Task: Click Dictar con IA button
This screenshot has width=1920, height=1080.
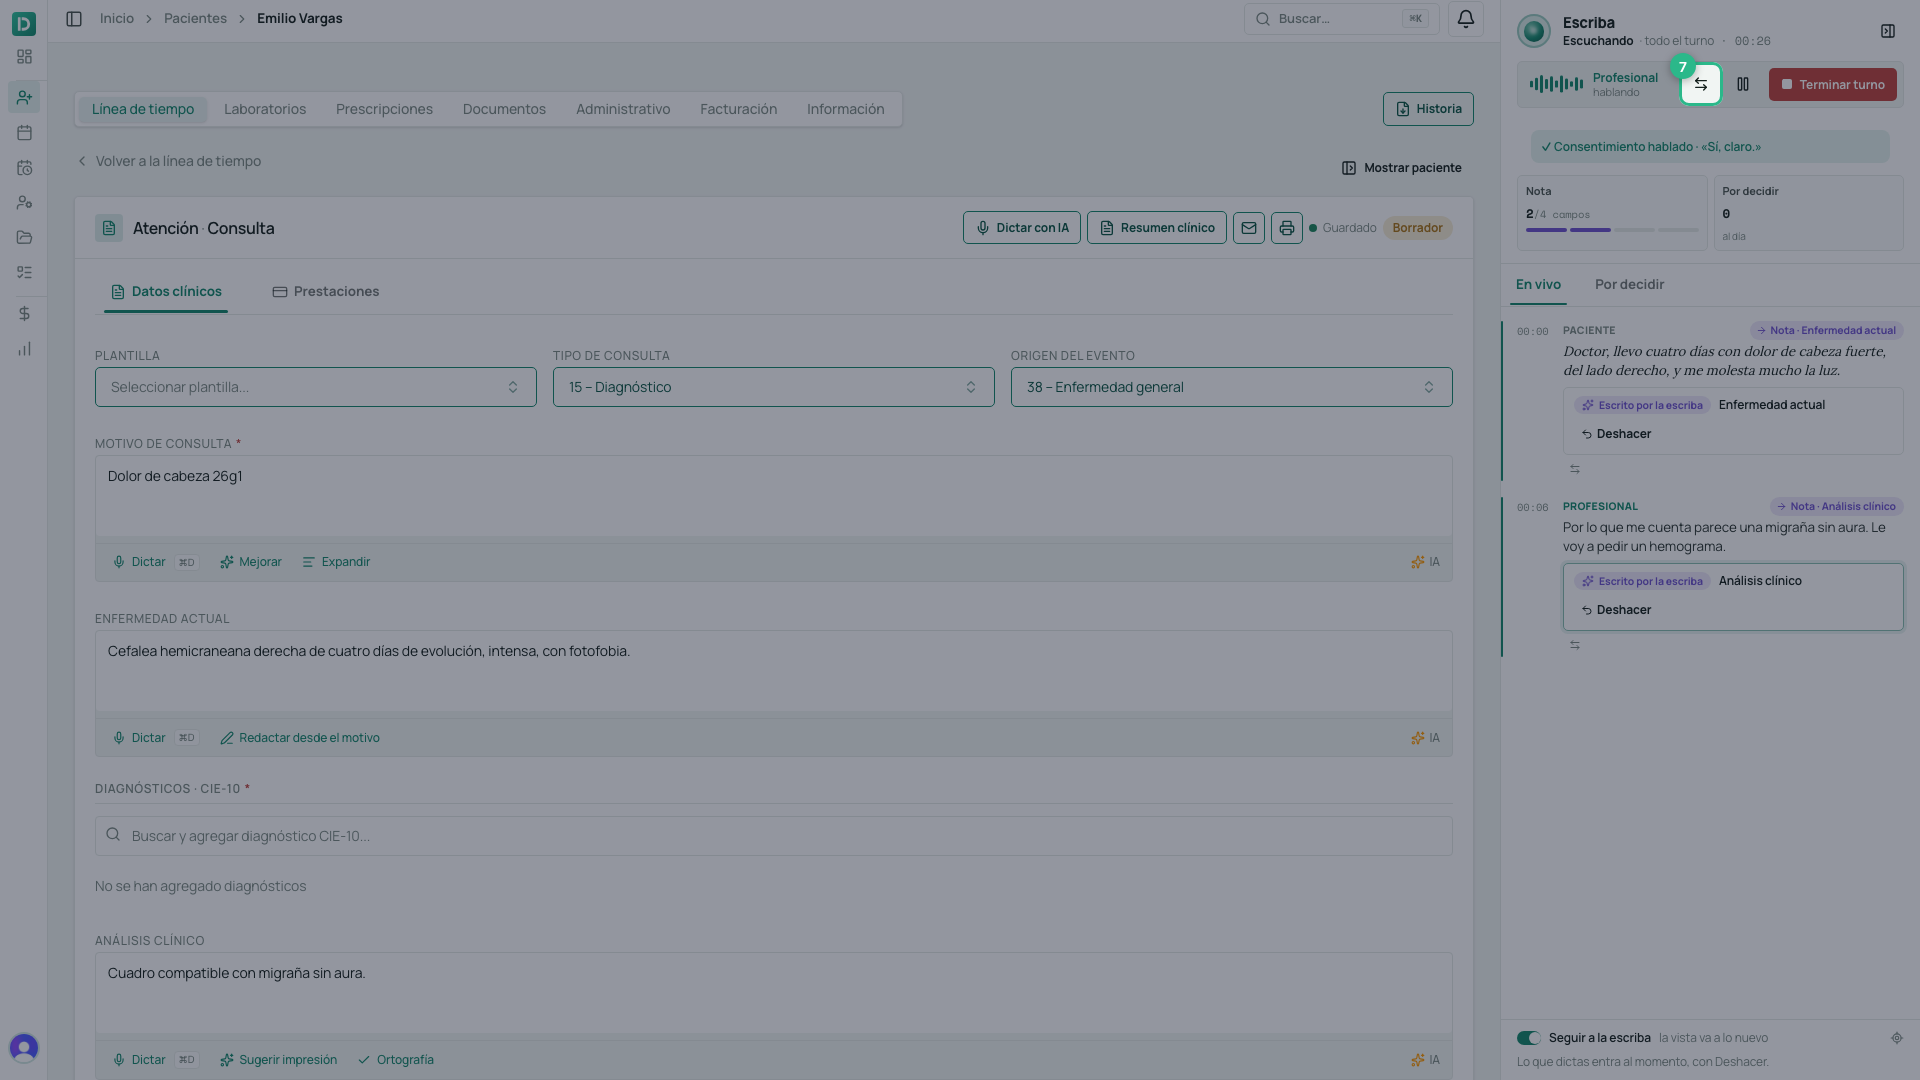Action: (1022, 228)
